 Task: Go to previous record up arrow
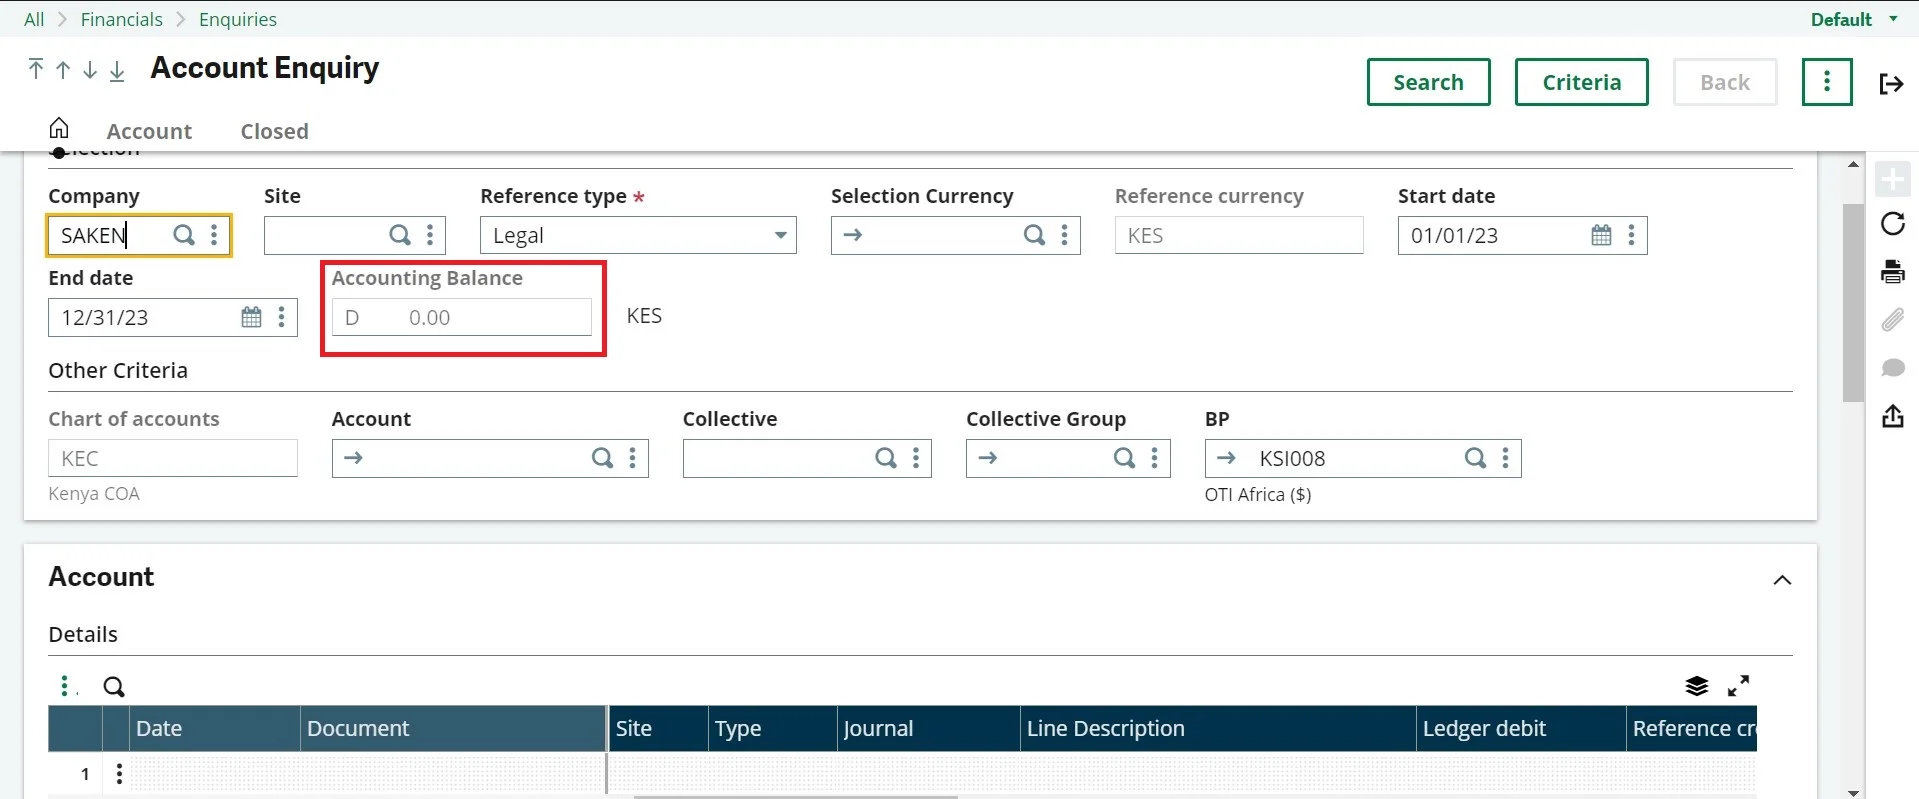pos(63,70)
